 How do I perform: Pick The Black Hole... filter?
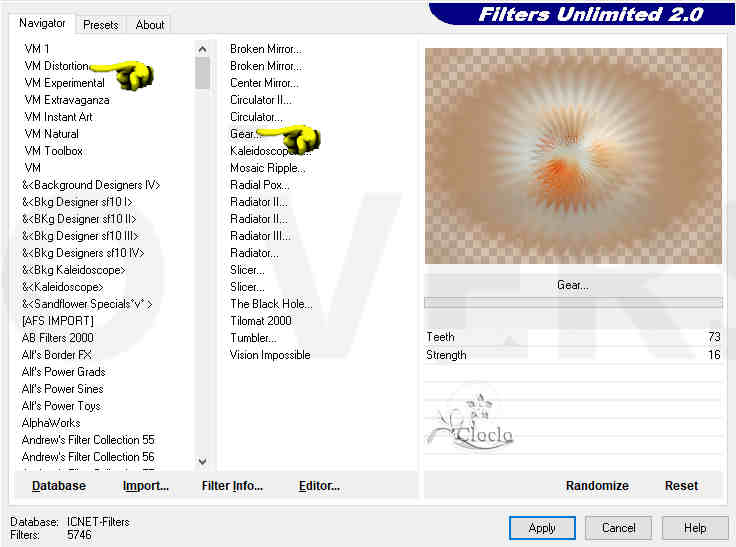[x=271, y=304]
